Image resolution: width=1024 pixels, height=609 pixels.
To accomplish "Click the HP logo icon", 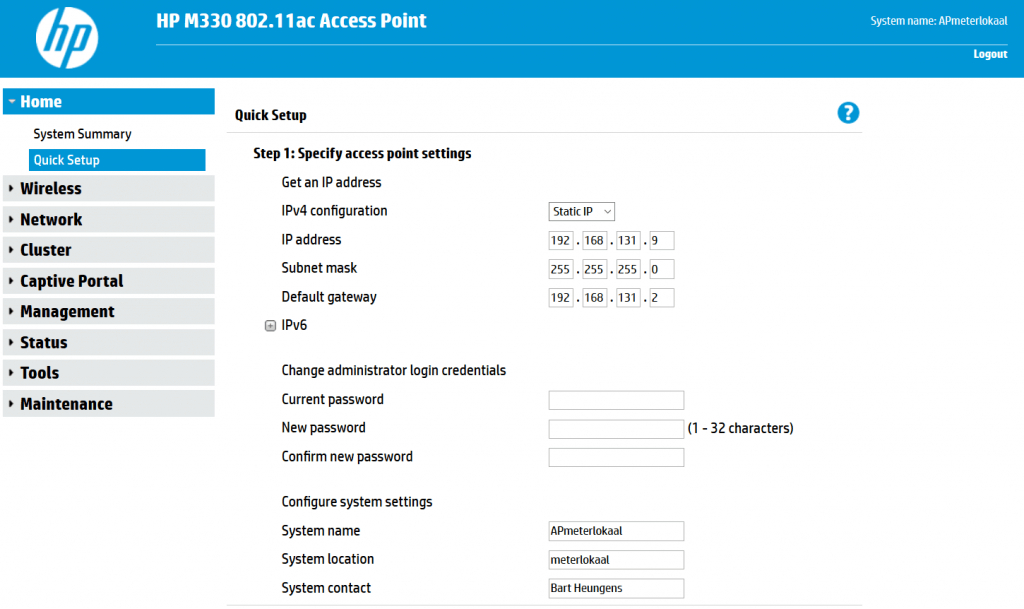I will [x=67, y=38].
